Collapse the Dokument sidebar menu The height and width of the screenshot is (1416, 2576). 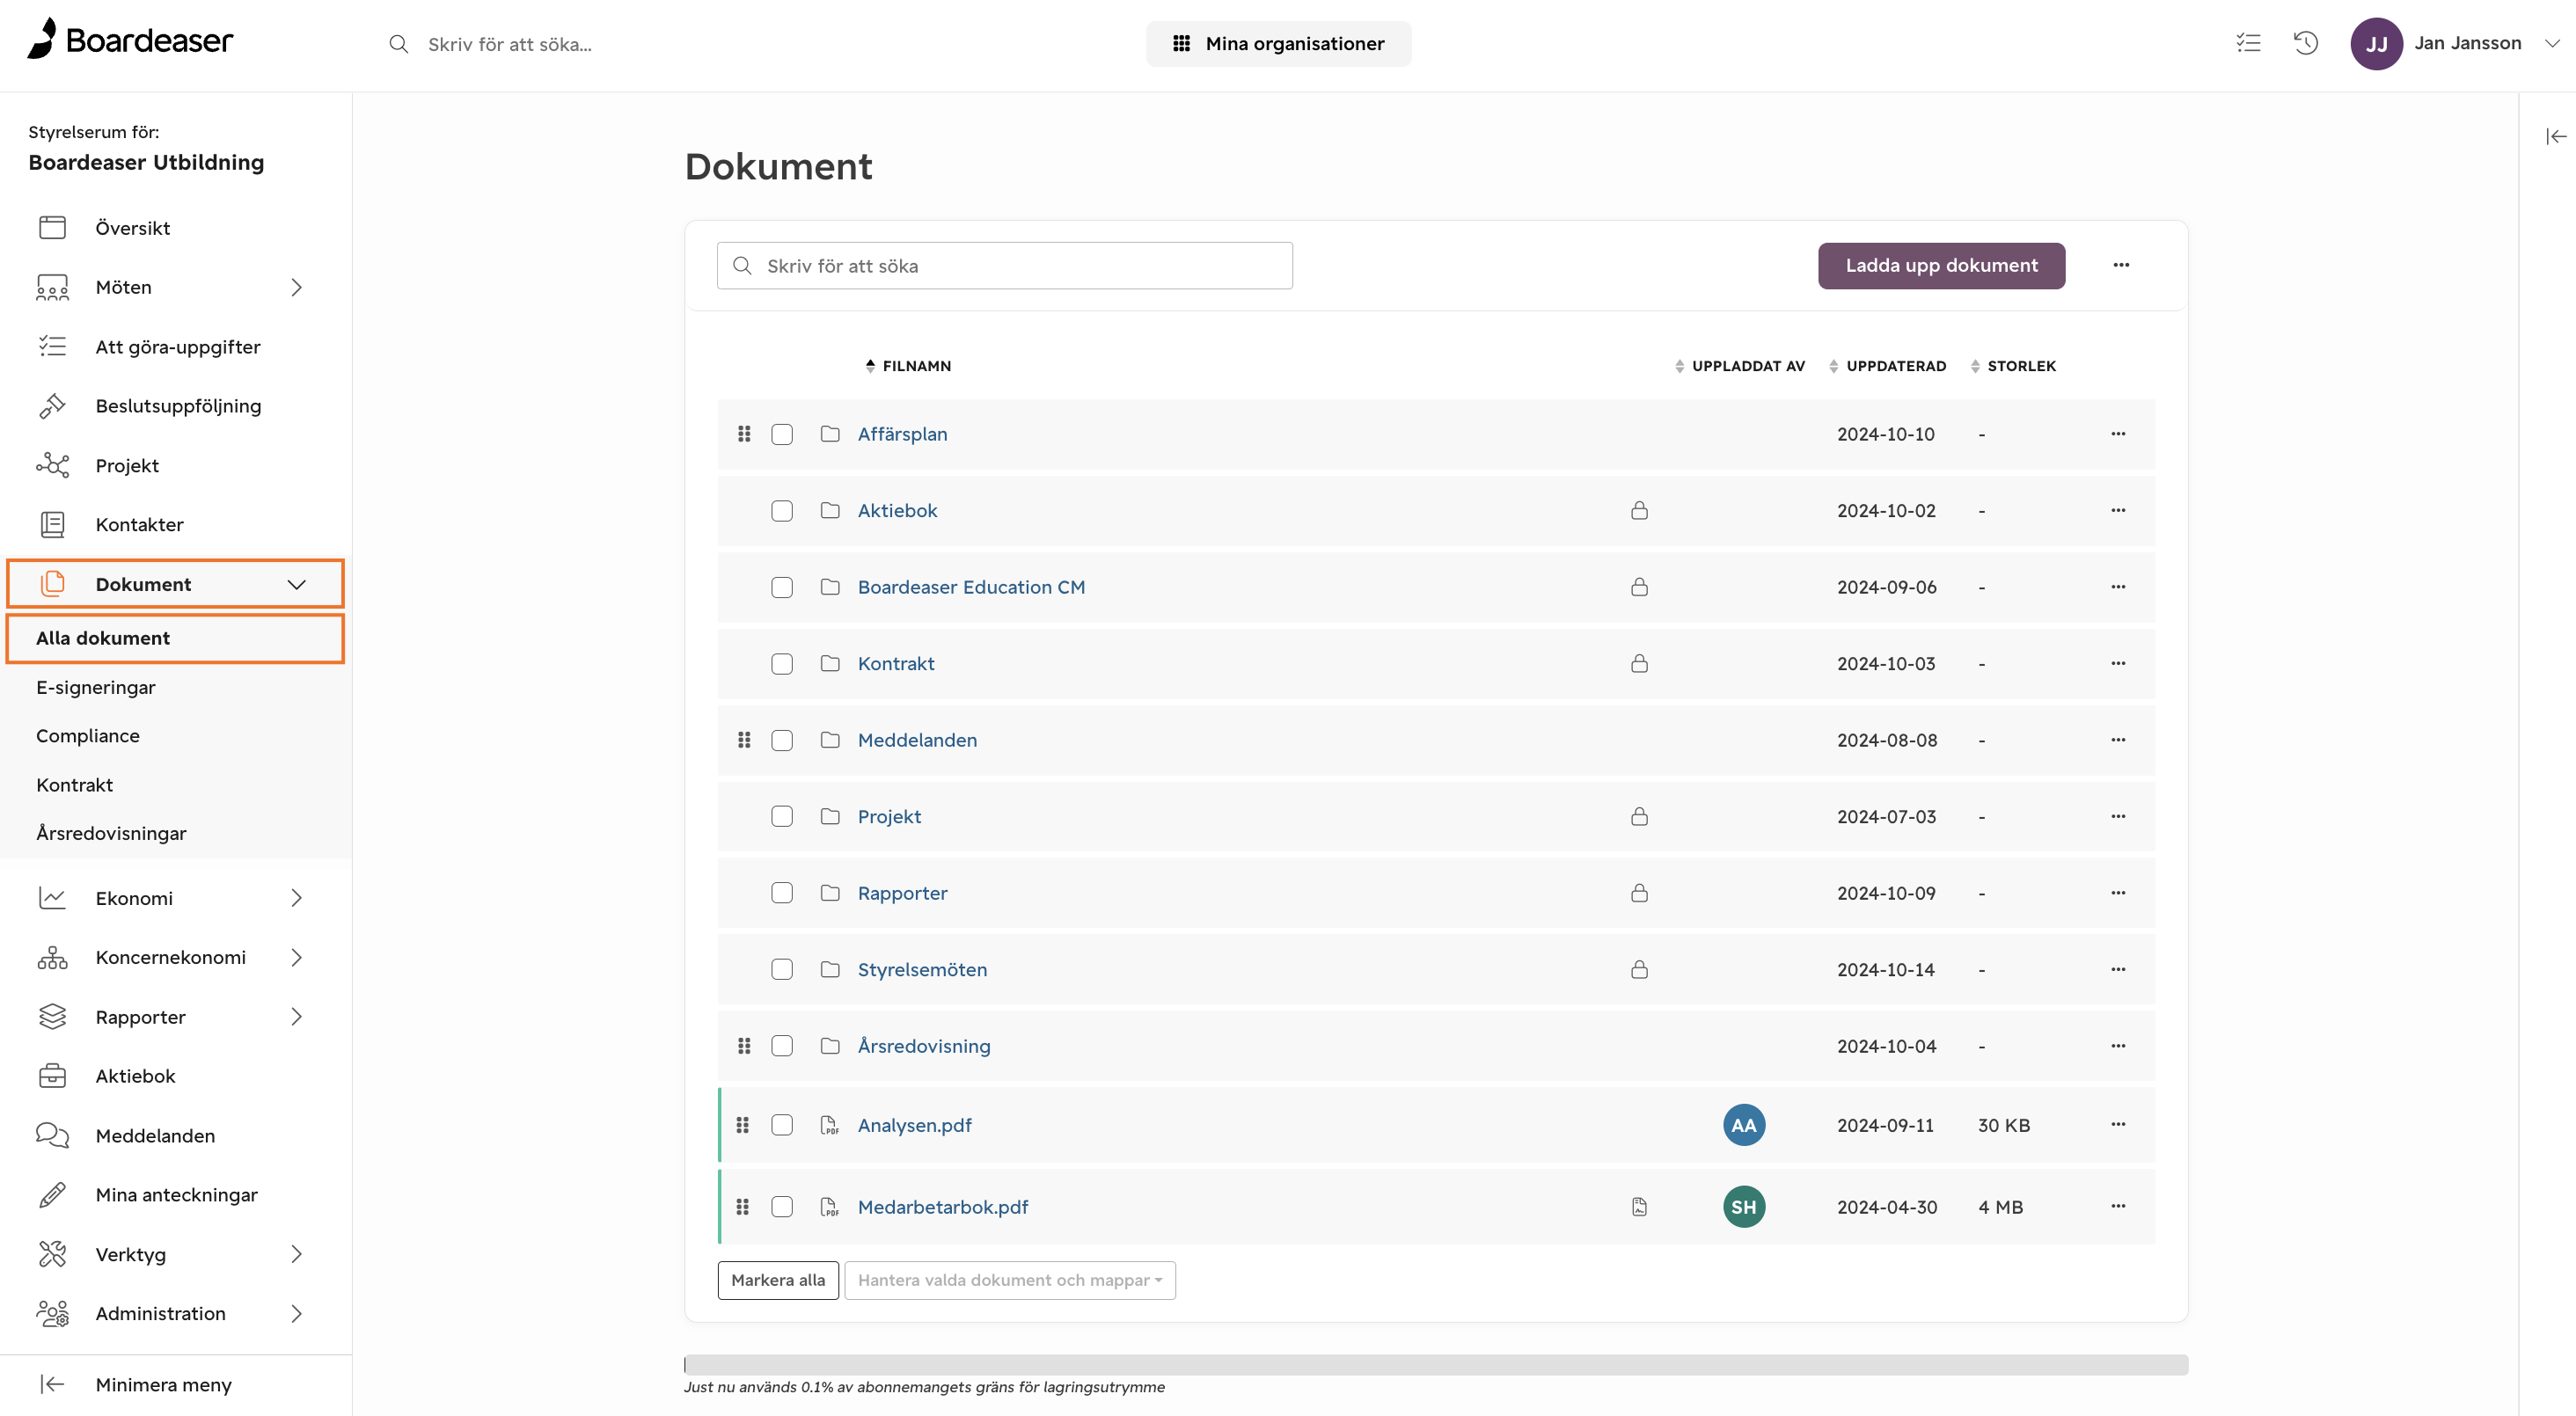(296, 584)
